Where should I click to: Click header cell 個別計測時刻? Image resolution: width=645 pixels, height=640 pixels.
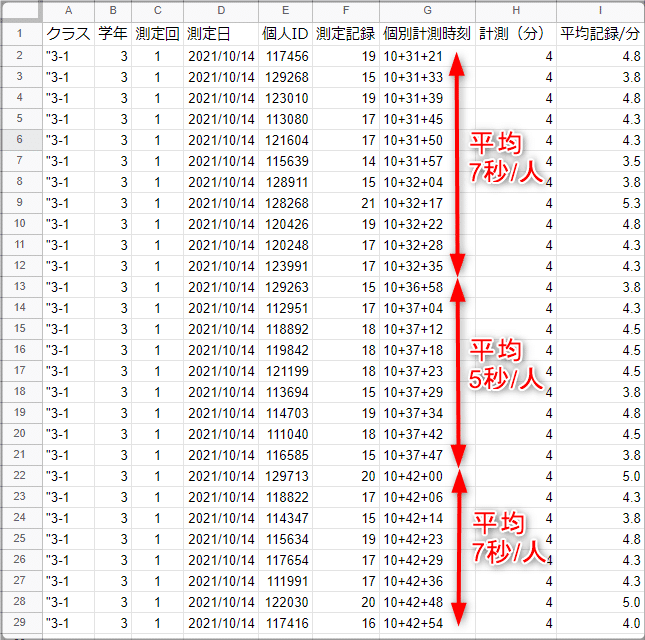pyautogui.click(x=427, y=34)
